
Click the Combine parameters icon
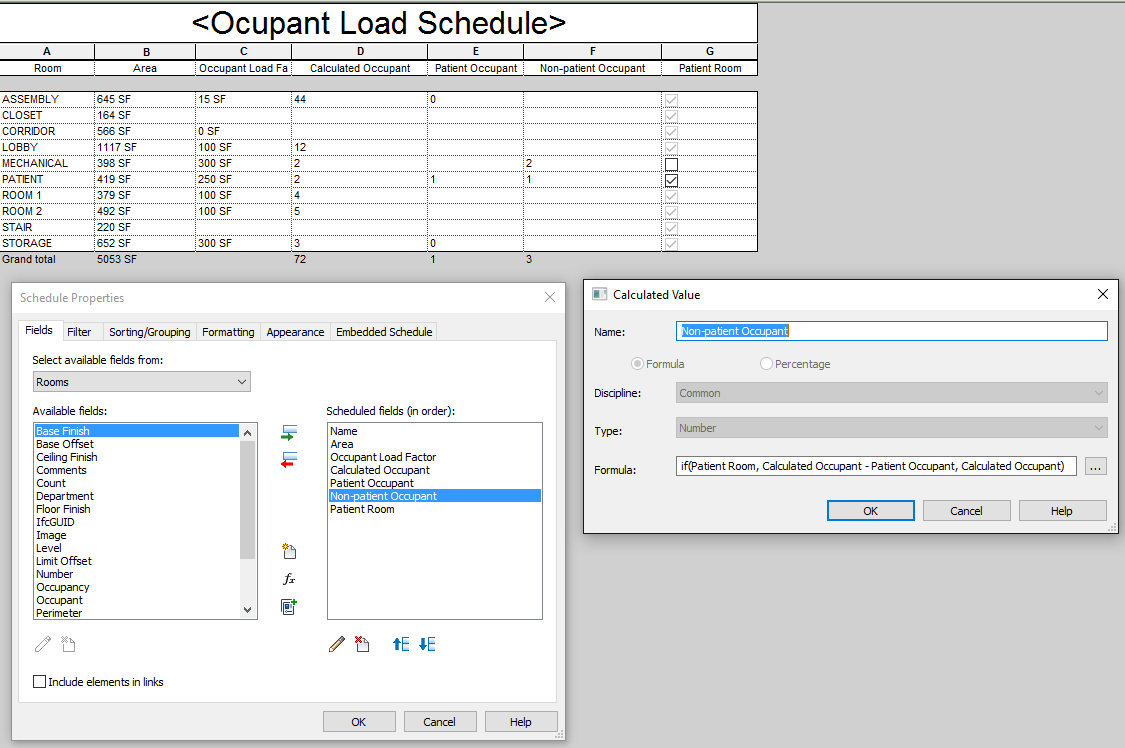(x=288, y=607)
